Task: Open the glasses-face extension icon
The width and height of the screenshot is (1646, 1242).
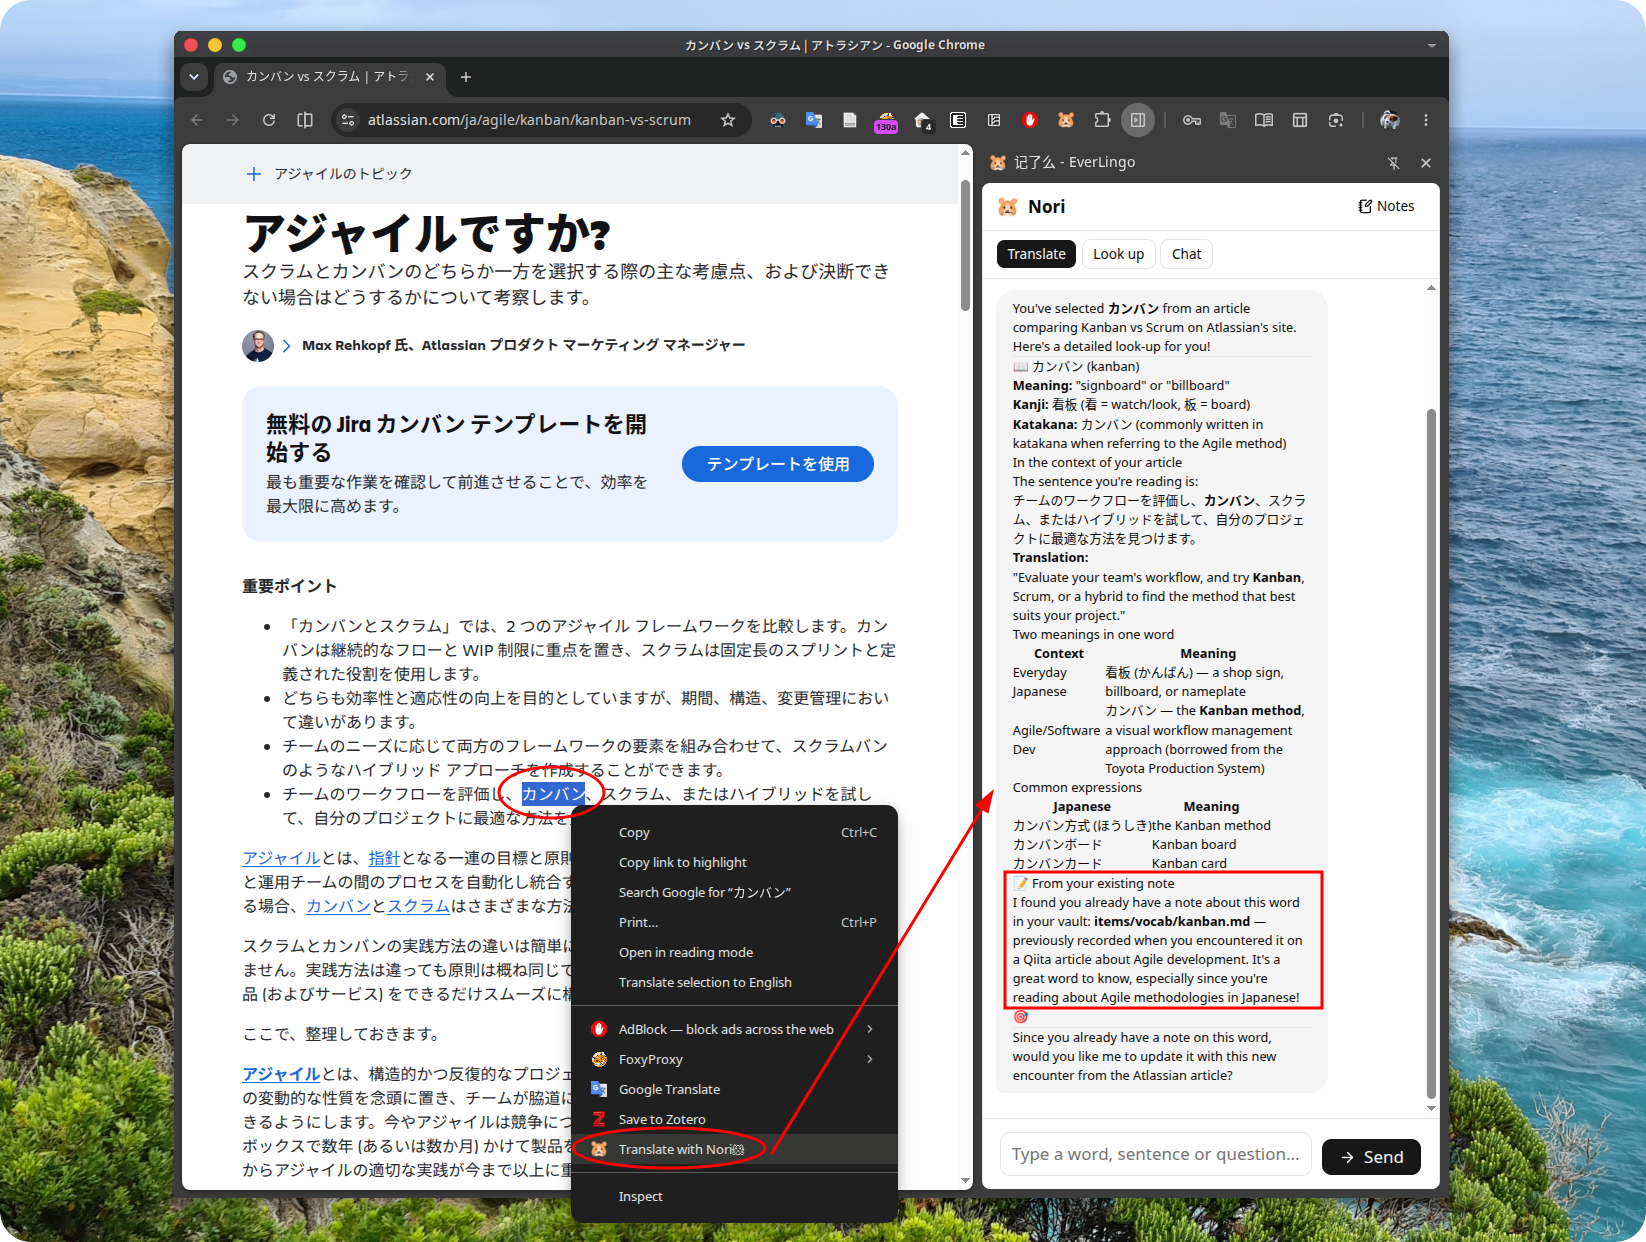Action: (x=778, y=120)
